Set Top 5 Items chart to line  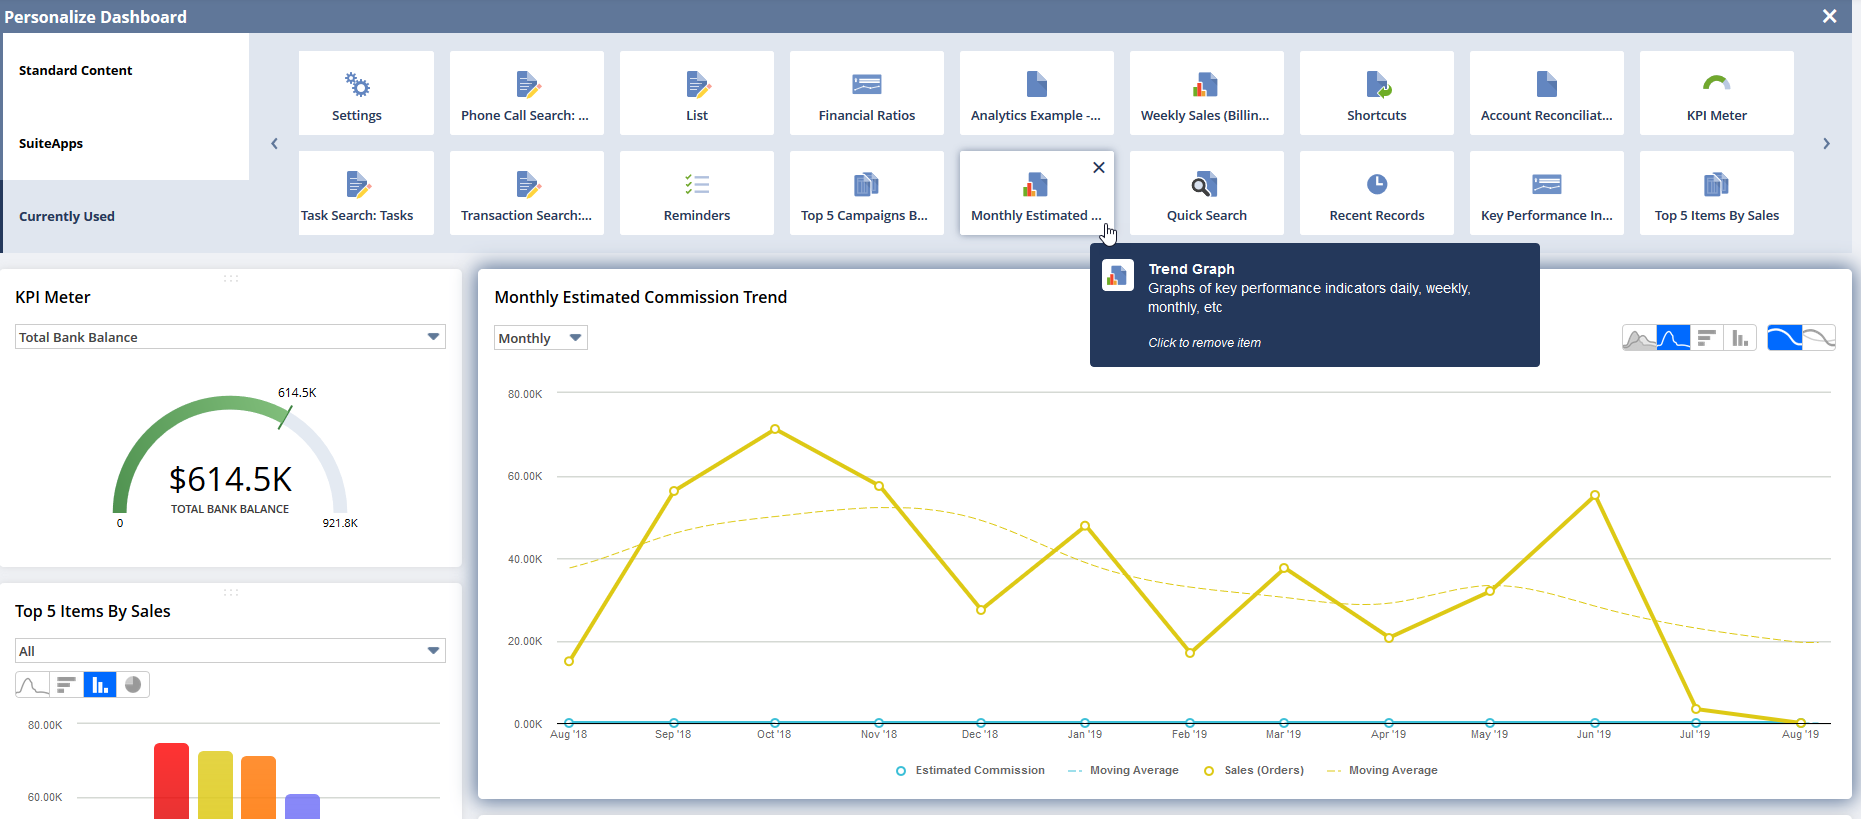pyautogui.click(x=32, y=684)
